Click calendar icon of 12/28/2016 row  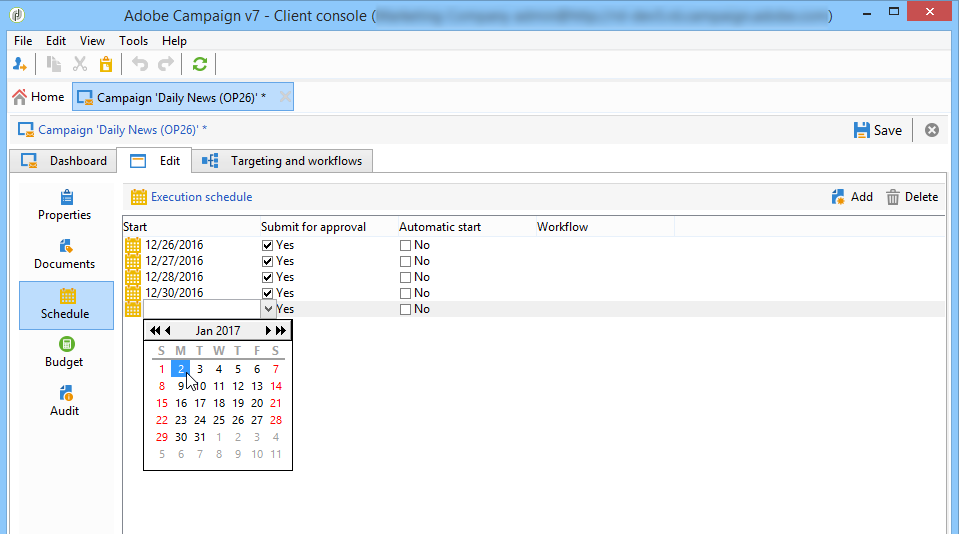point(133,277)
